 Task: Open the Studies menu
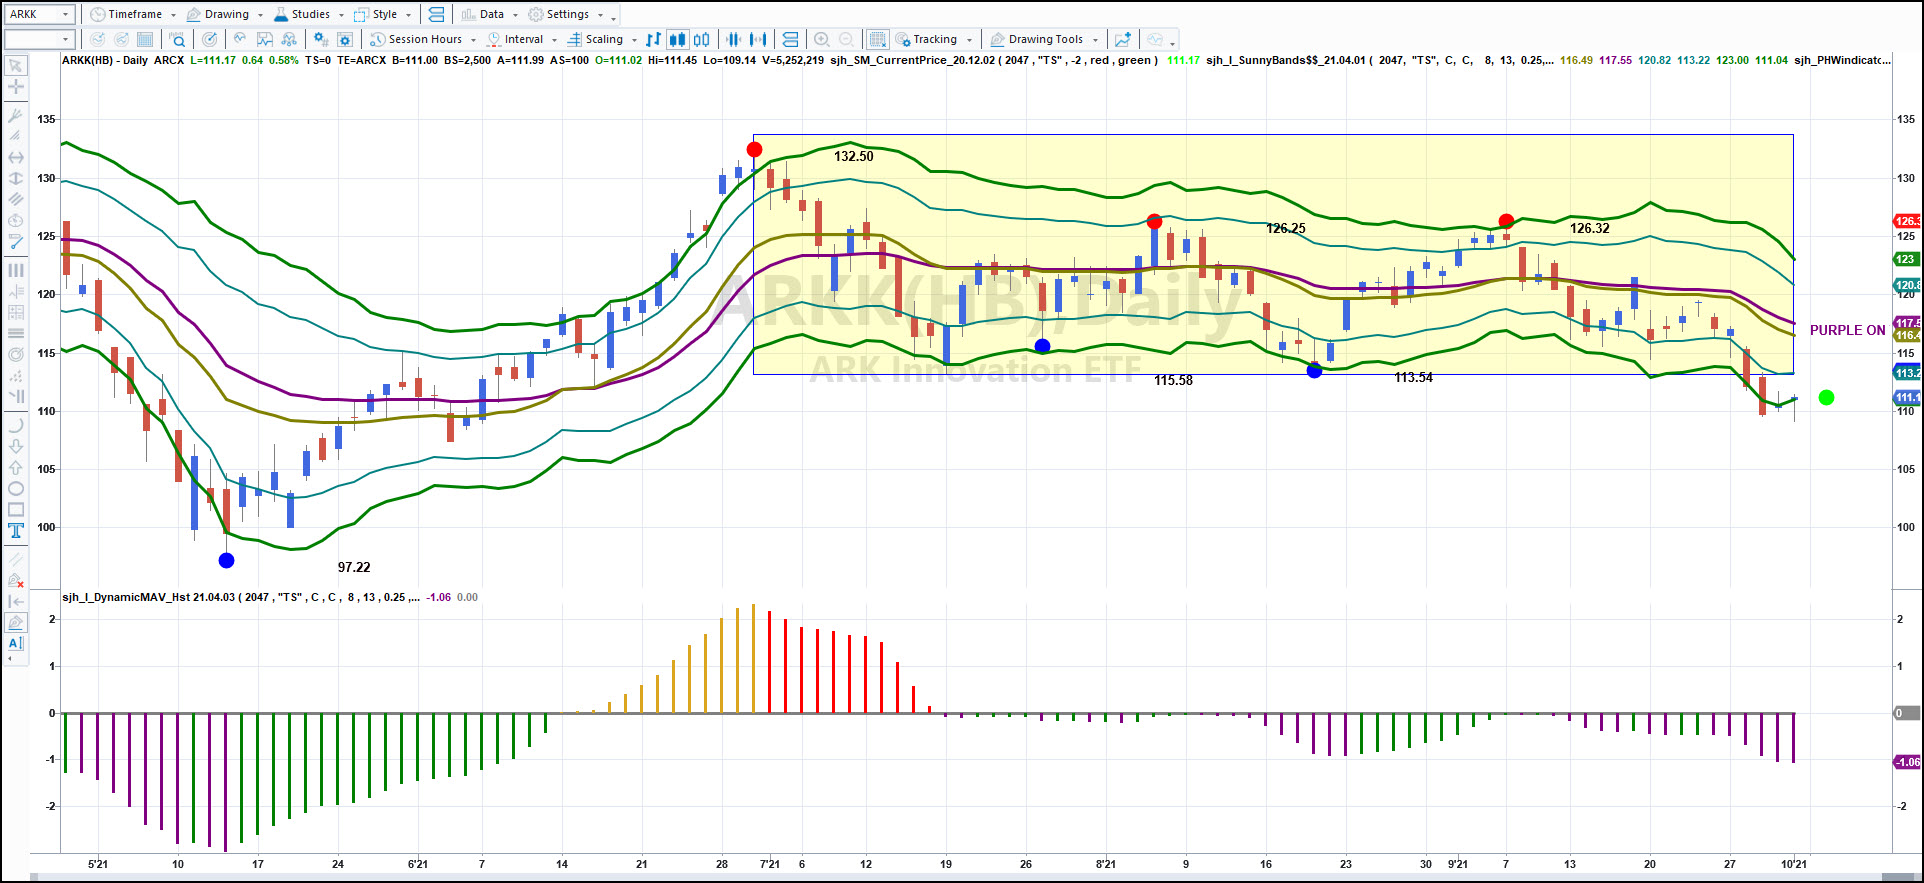[302, 14]
